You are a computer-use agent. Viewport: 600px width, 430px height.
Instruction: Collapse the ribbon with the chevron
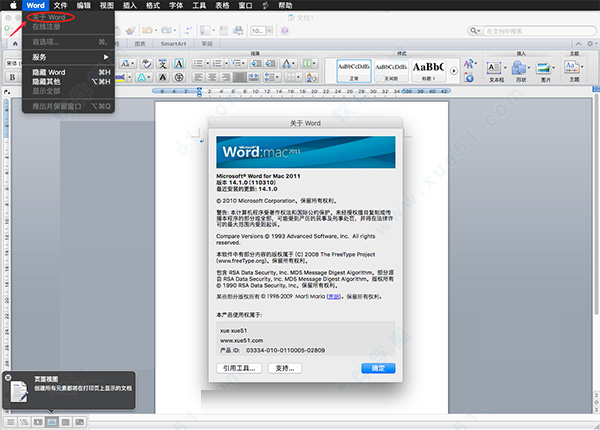(579, 44)
